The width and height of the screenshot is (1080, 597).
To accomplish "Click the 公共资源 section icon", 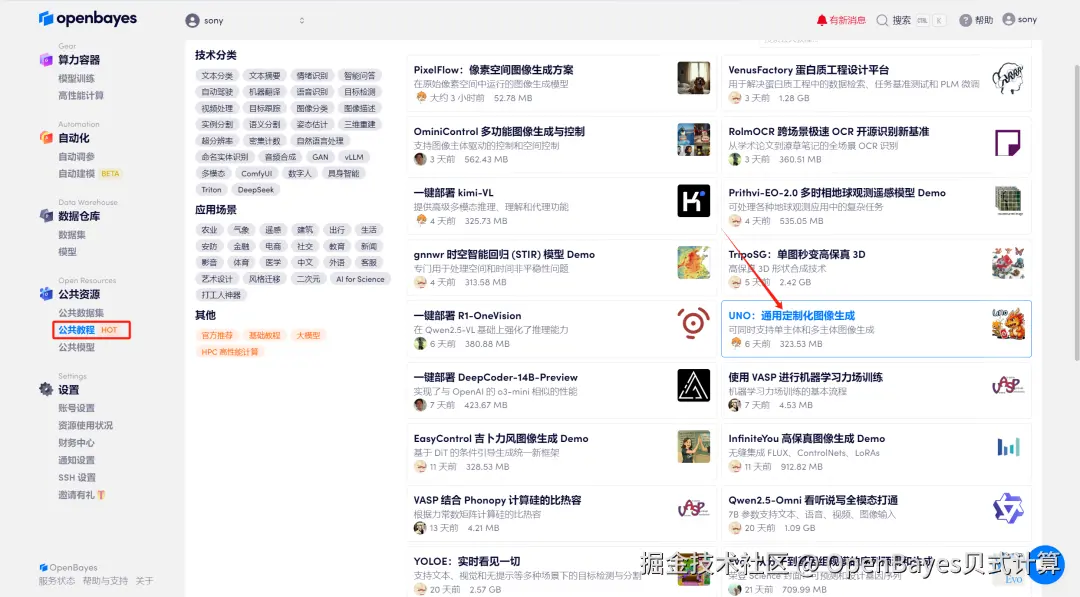I will click(46, 294).
